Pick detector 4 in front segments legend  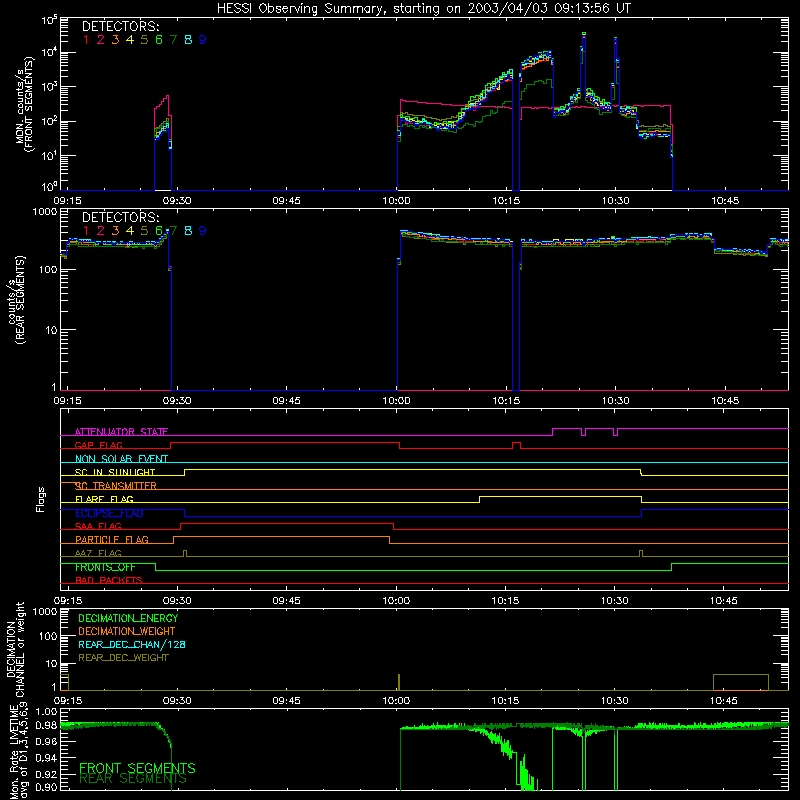pos(130,40)
